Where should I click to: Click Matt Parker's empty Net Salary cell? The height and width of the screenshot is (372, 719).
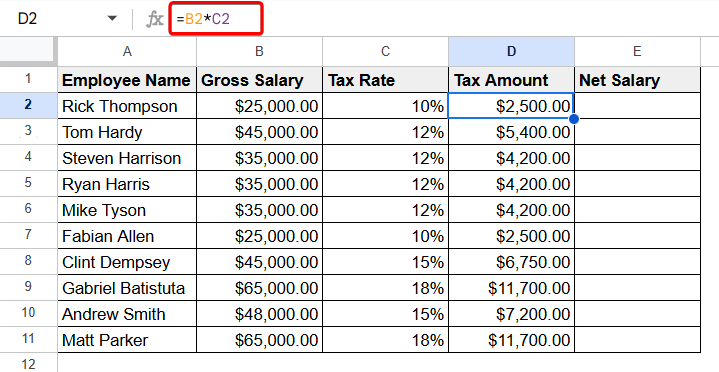point(637,340)
